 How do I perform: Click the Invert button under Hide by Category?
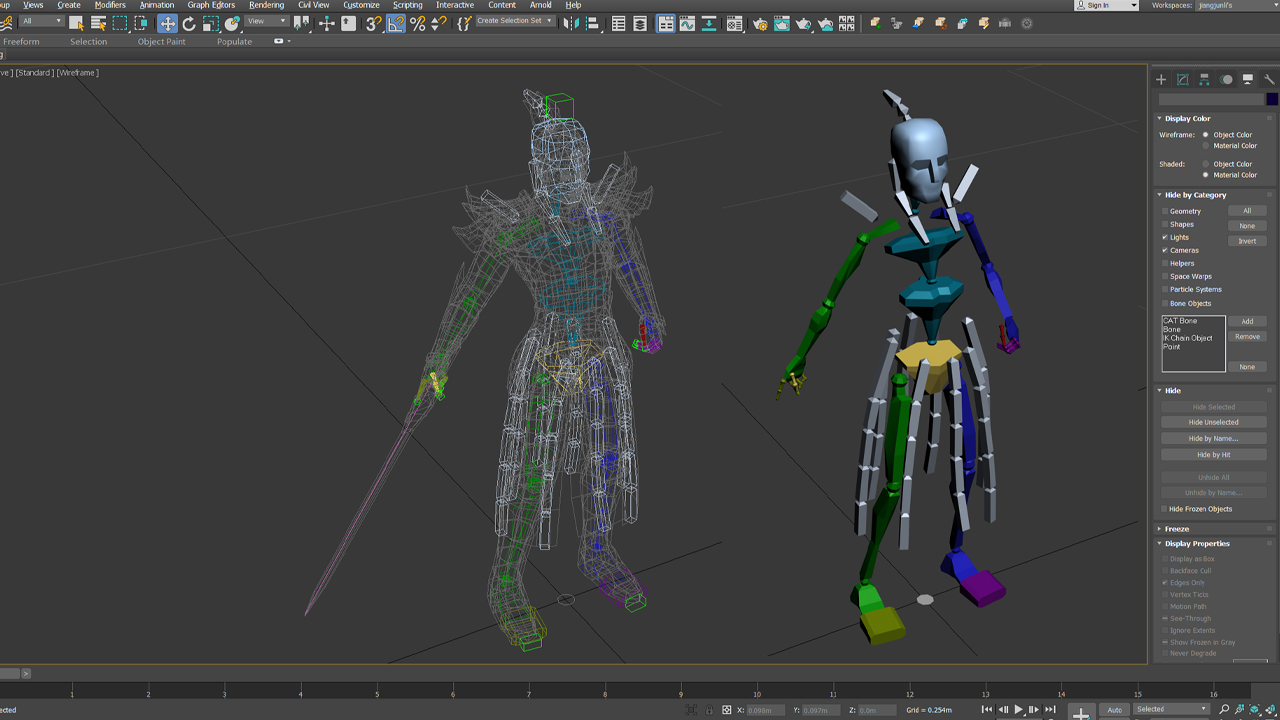pos(1247,240)
